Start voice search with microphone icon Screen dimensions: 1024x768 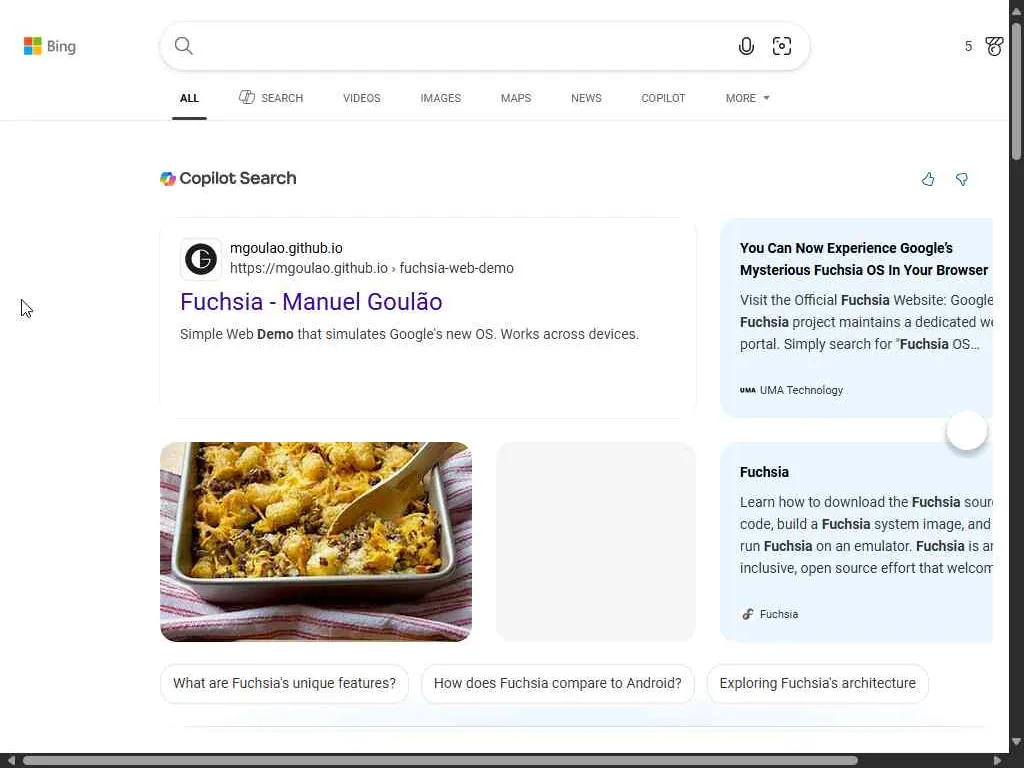(x=746, y=46)
